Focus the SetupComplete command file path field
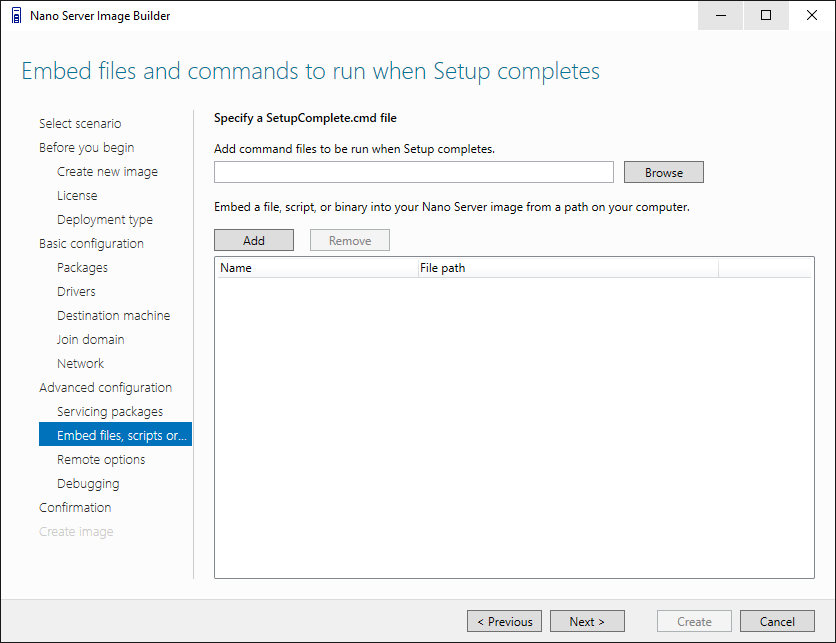This screenshot has width=836, height=643. (413, 172)
